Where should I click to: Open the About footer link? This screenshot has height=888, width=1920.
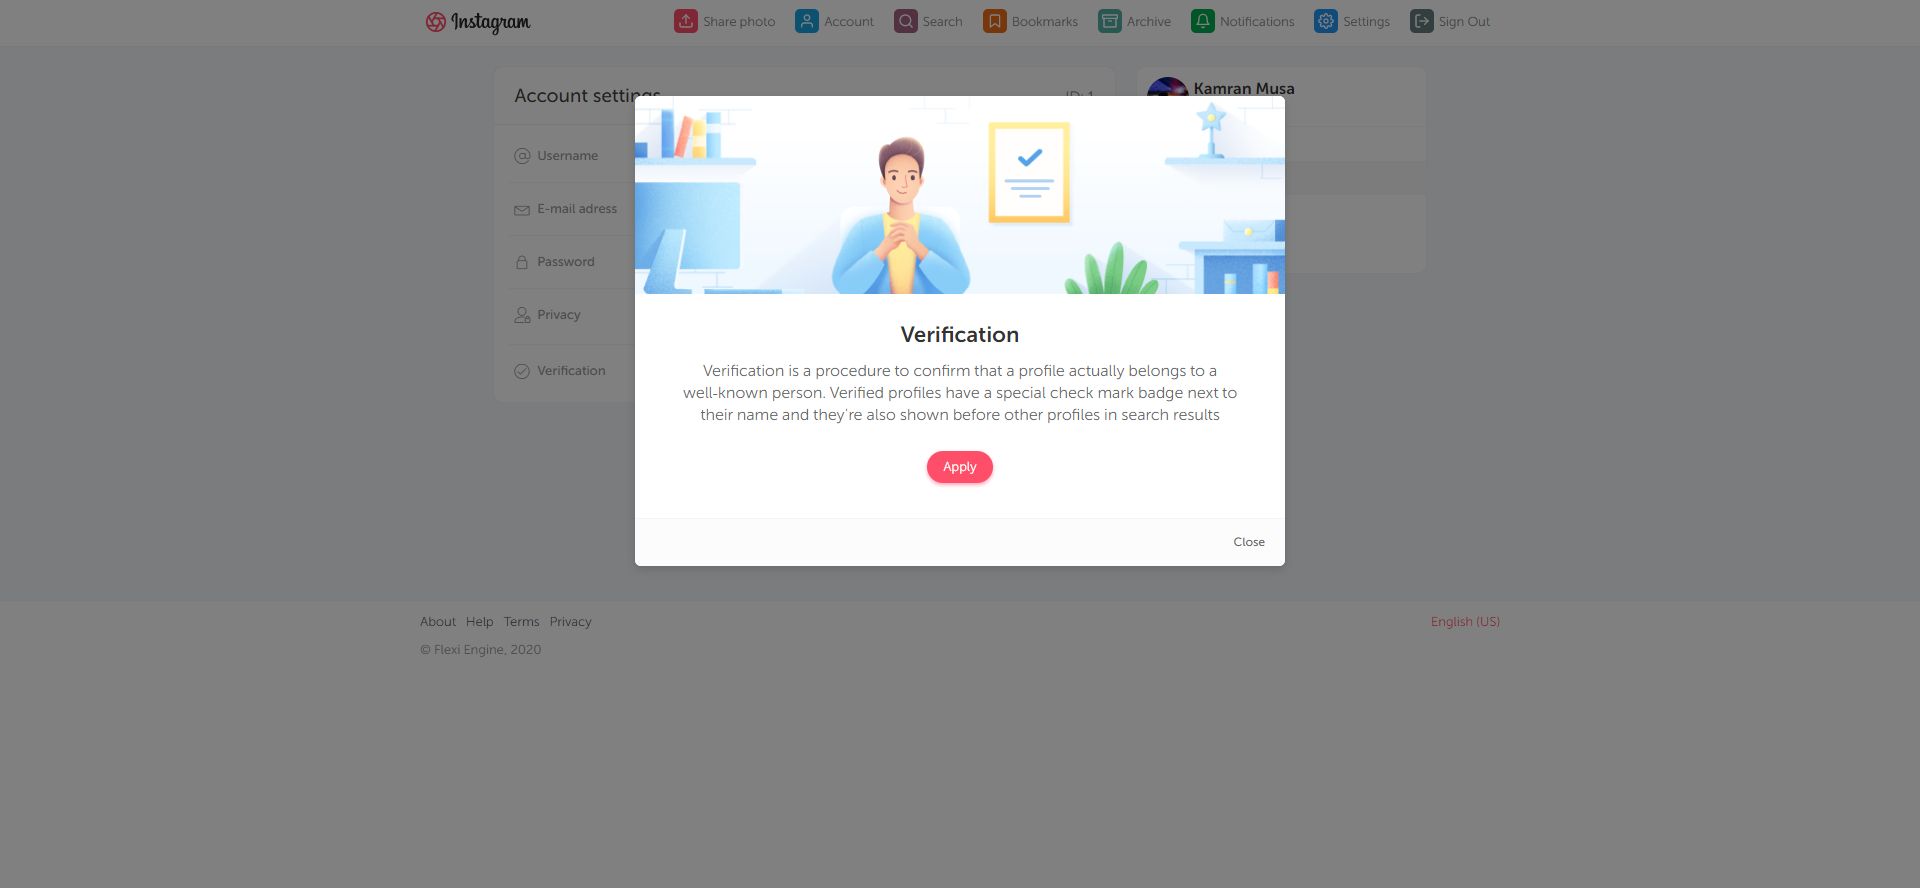(438, 622)
